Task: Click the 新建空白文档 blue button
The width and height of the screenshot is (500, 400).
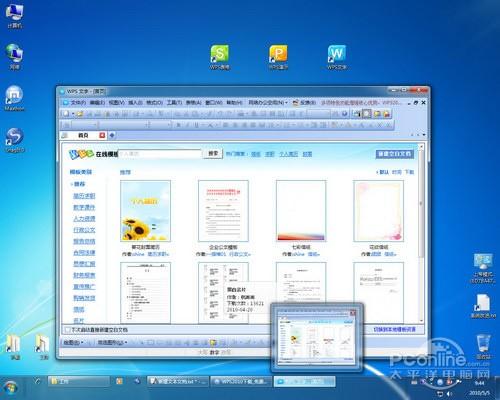Action: pos(395,154)
